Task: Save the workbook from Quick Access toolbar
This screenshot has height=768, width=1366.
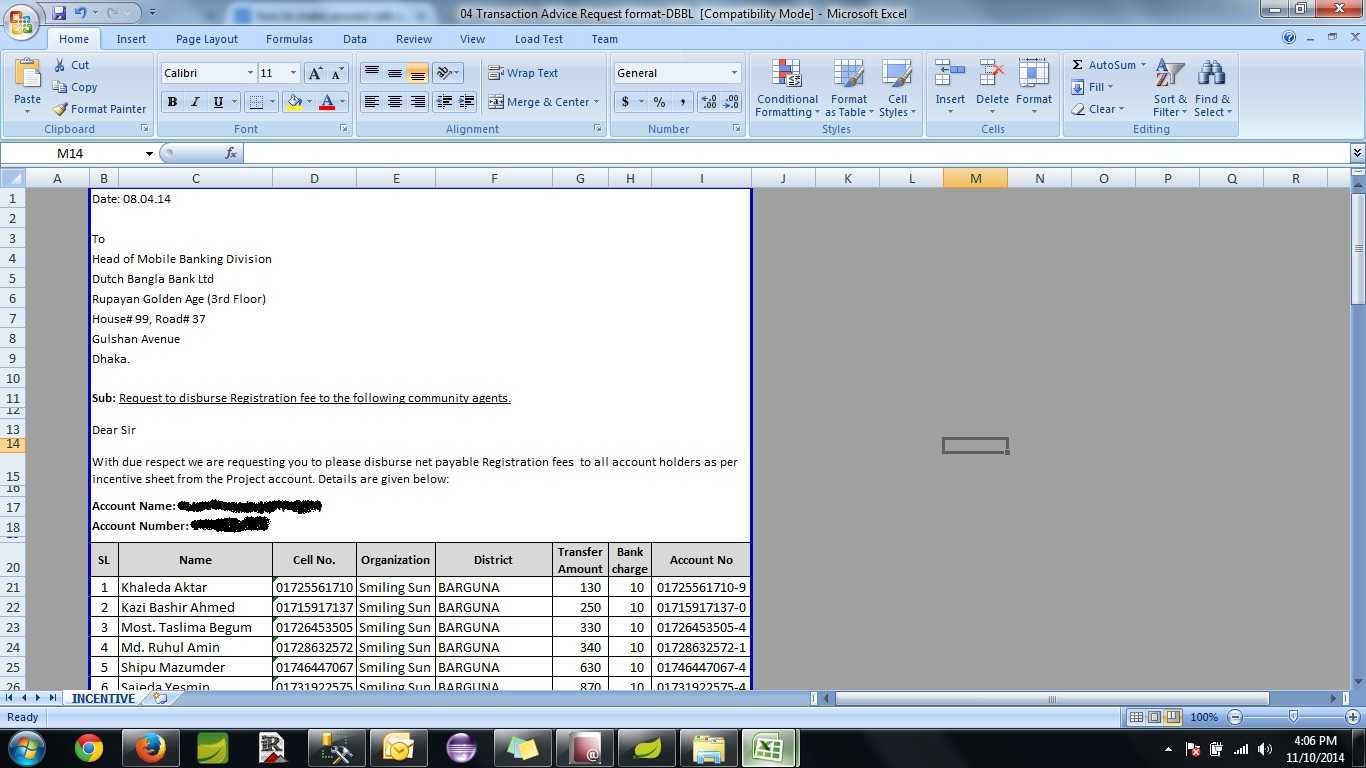Action: 59,13
